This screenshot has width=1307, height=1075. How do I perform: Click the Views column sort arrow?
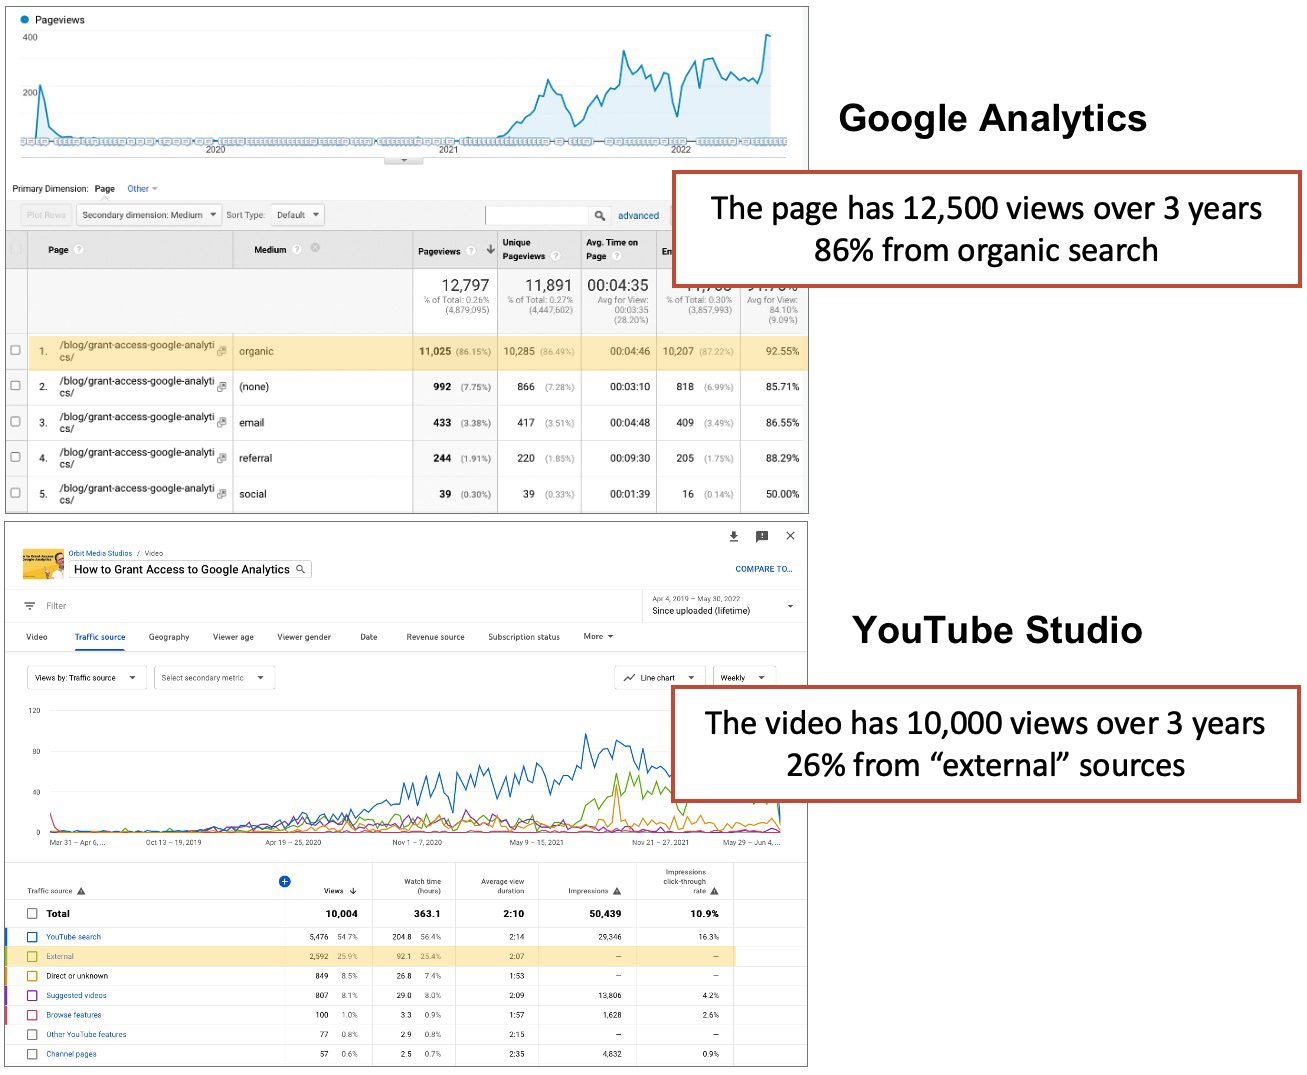coord(353,891)
